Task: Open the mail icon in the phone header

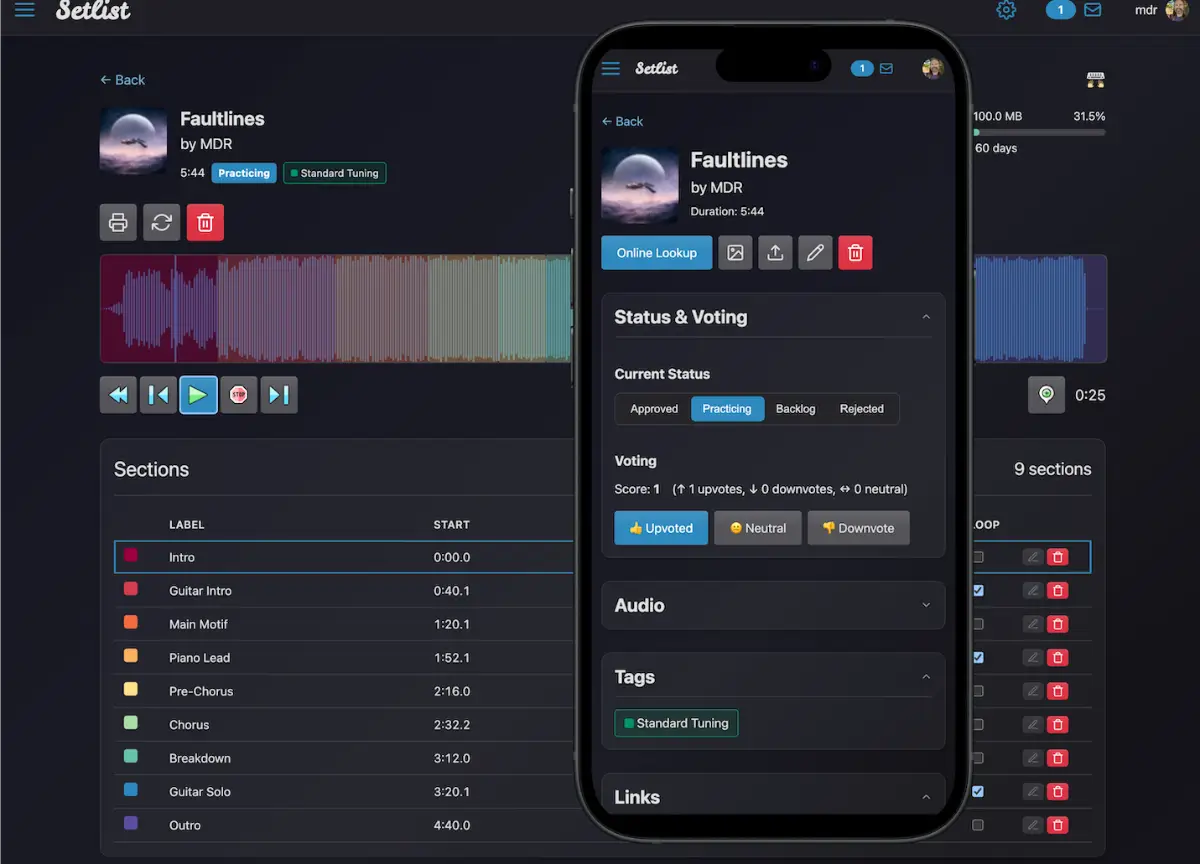Action: [886, 68]
